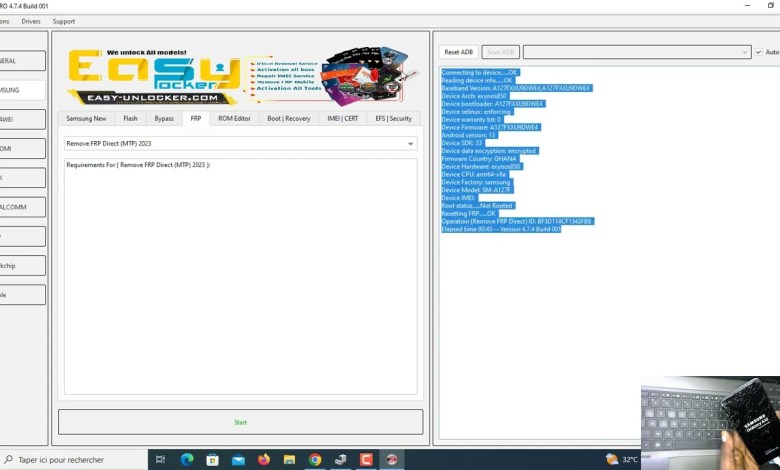Click the 'Device Model: SM-A127F' log line

(477, 190)
